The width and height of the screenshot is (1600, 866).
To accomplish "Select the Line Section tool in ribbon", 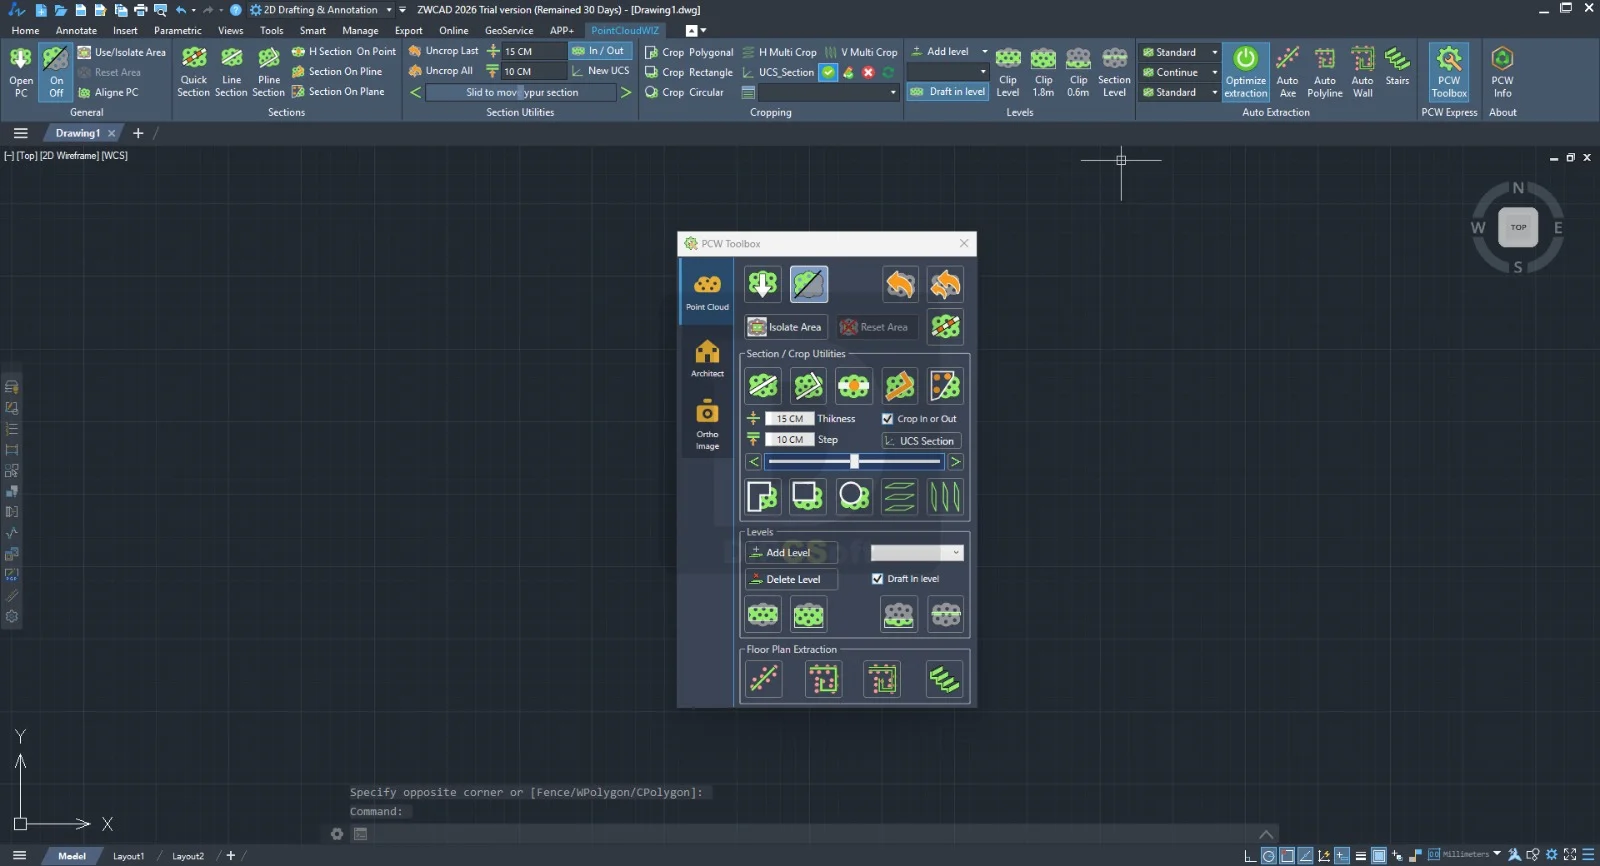I will click(231, 72).
